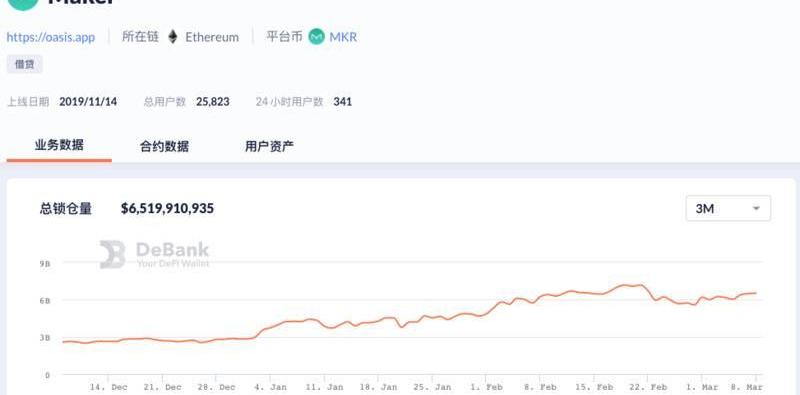Image resolution: width=800 pixels, height=395 pixels.
Task: Click the Ethereum chain label
Action: 212,37
